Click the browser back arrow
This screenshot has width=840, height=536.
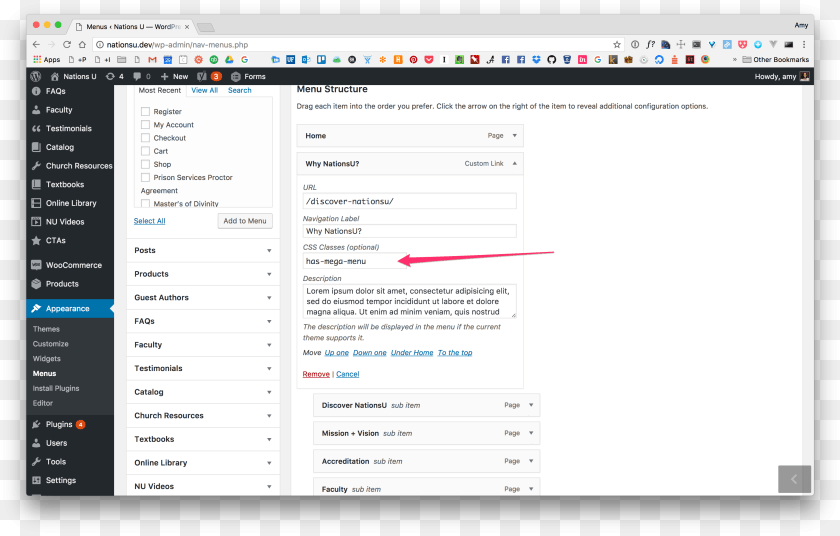click(36, 44)
